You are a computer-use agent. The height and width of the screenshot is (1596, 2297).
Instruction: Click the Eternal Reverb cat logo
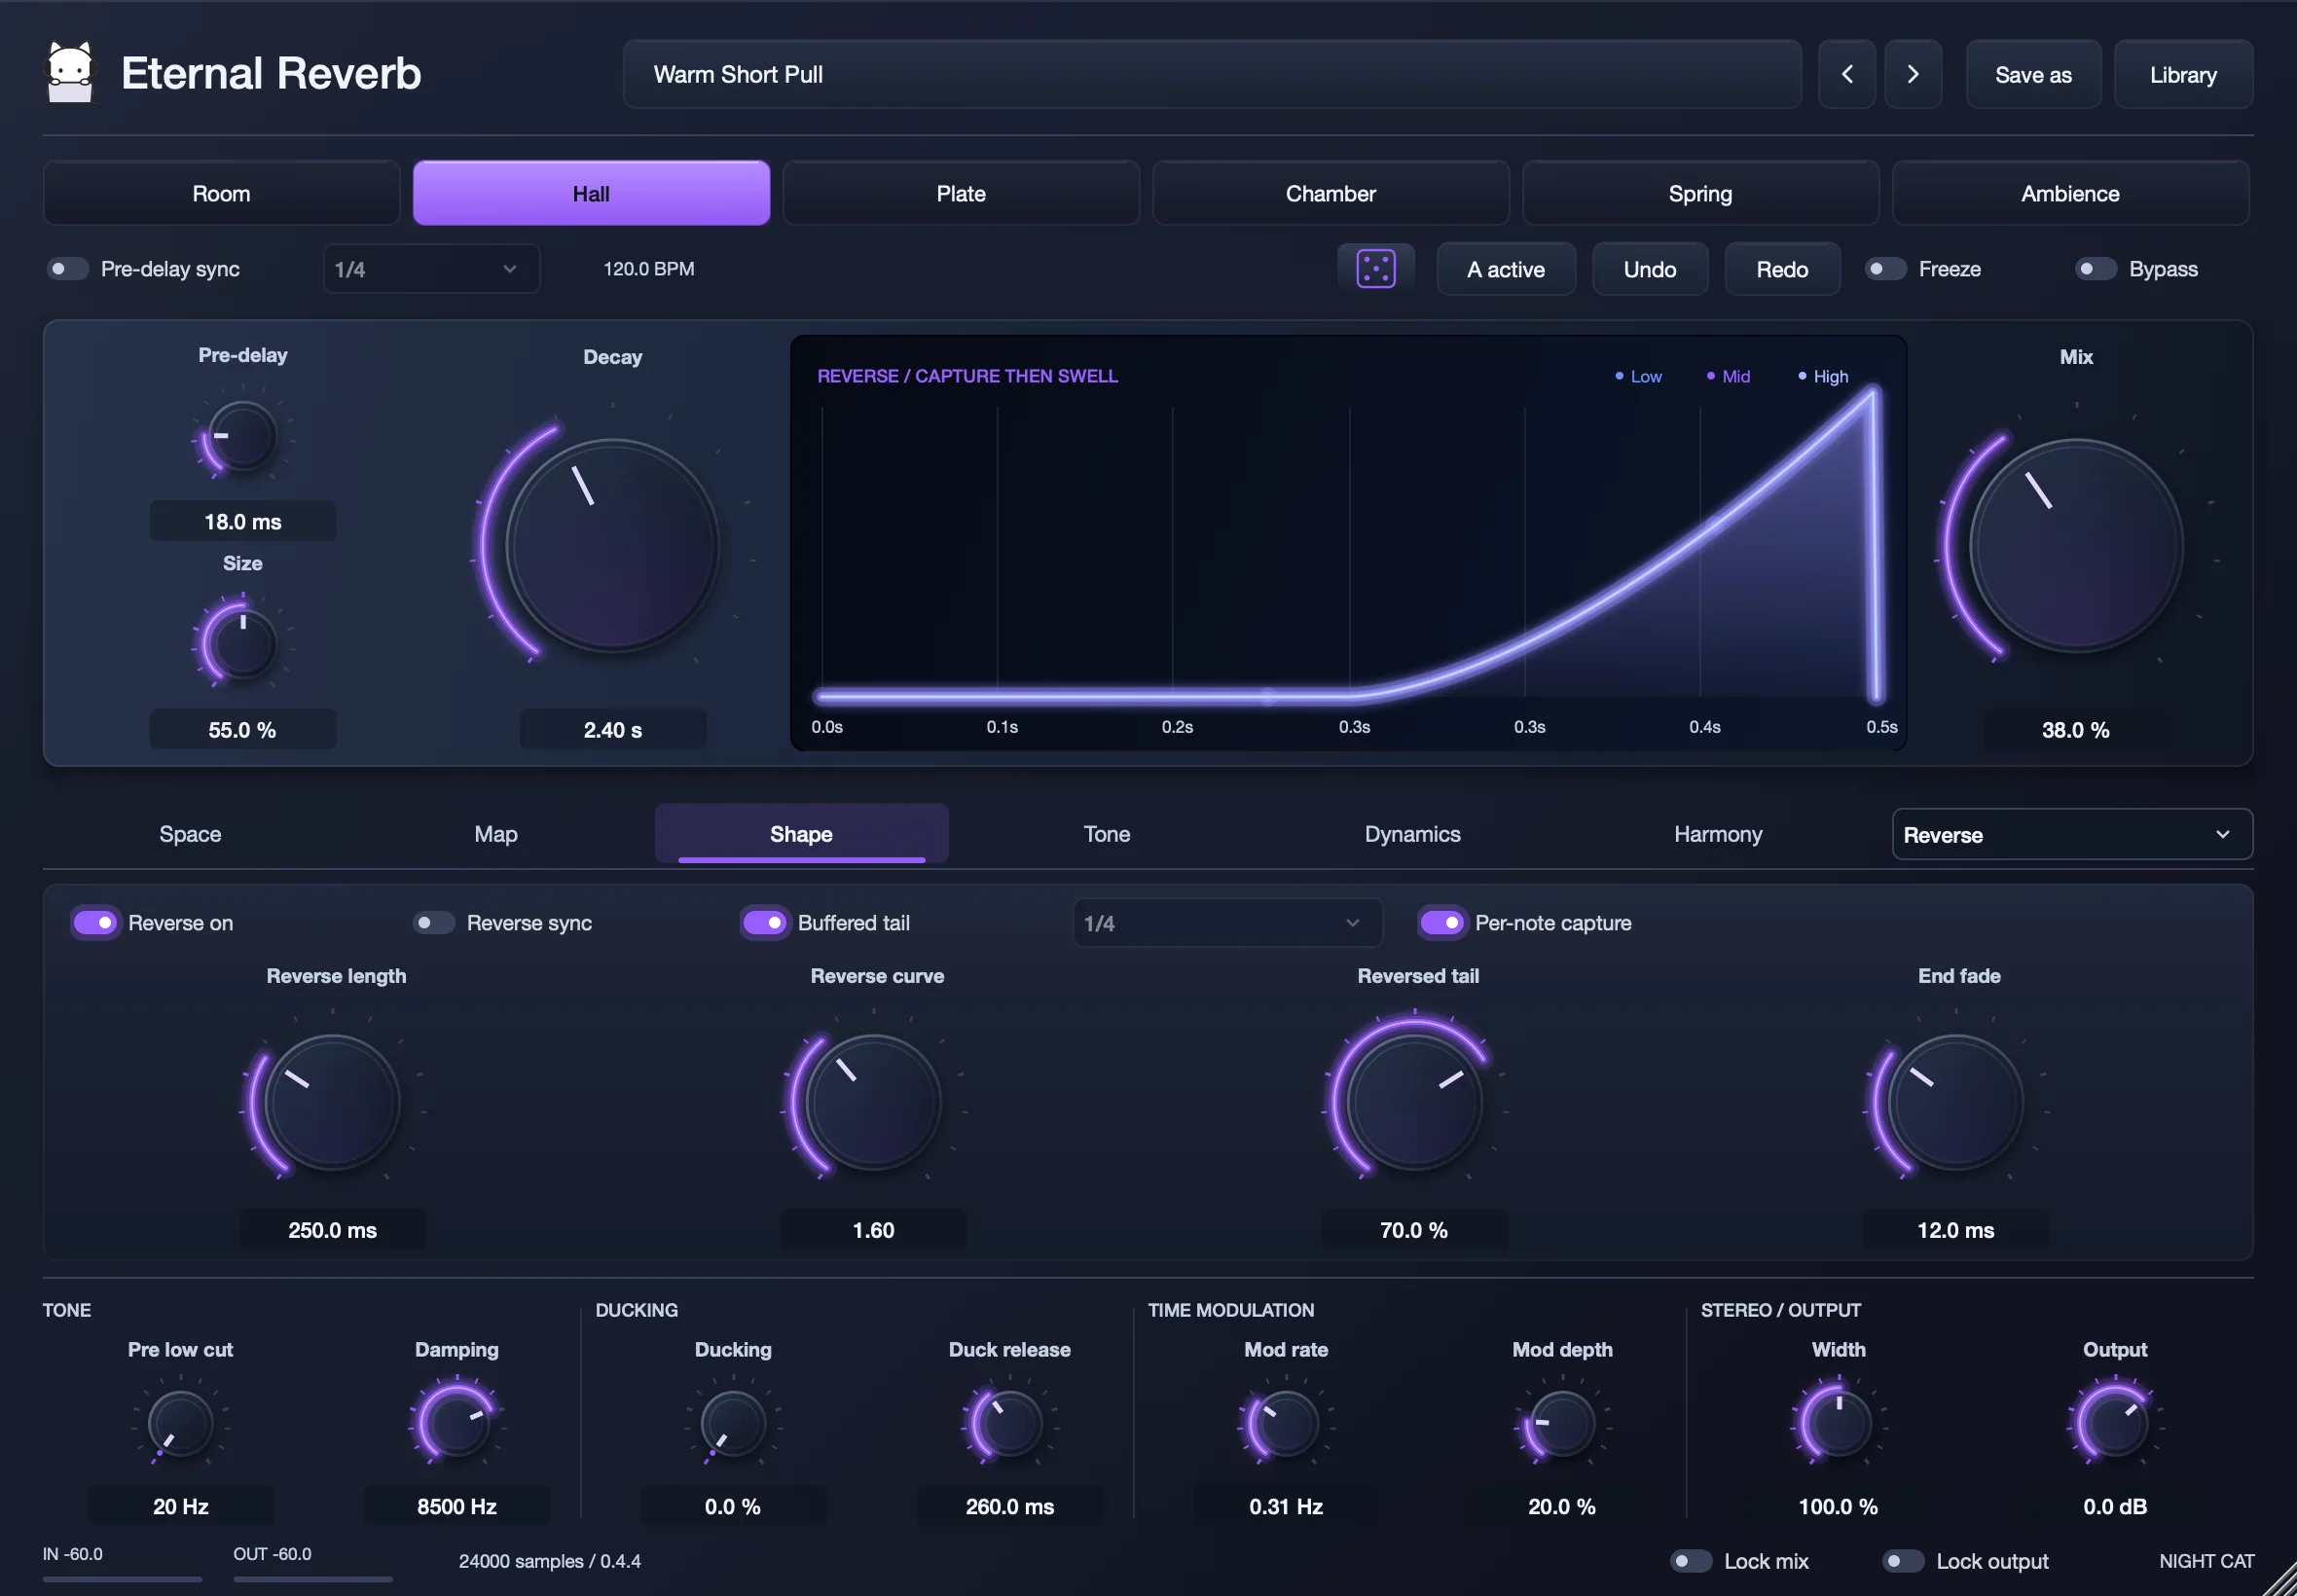(x=70, y=72)
